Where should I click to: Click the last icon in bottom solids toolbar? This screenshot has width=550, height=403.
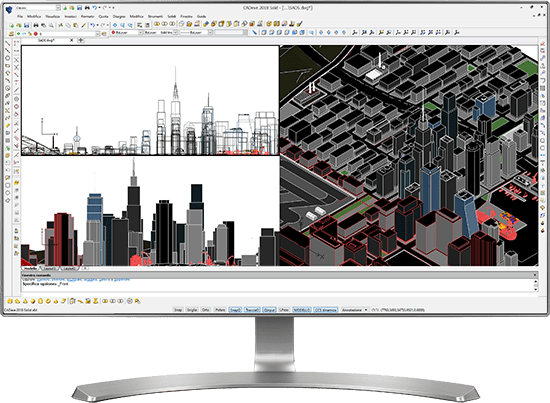pyautogui.click(x=137, y=301)
